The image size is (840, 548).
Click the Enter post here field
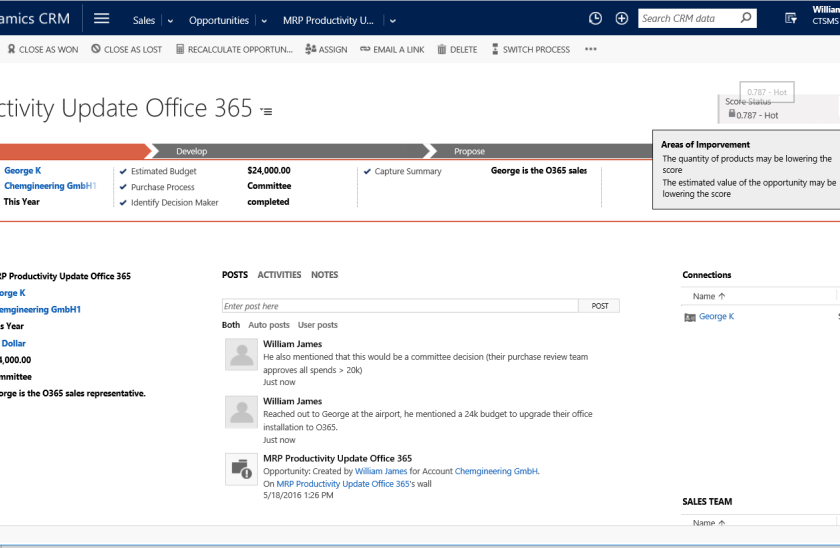tap(400, 306)
